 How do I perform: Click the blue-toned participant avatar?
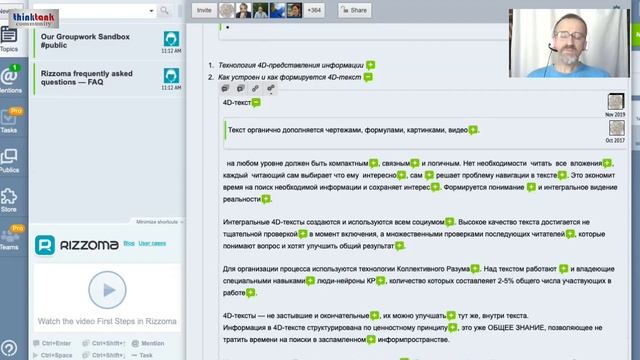click(277, 10)
